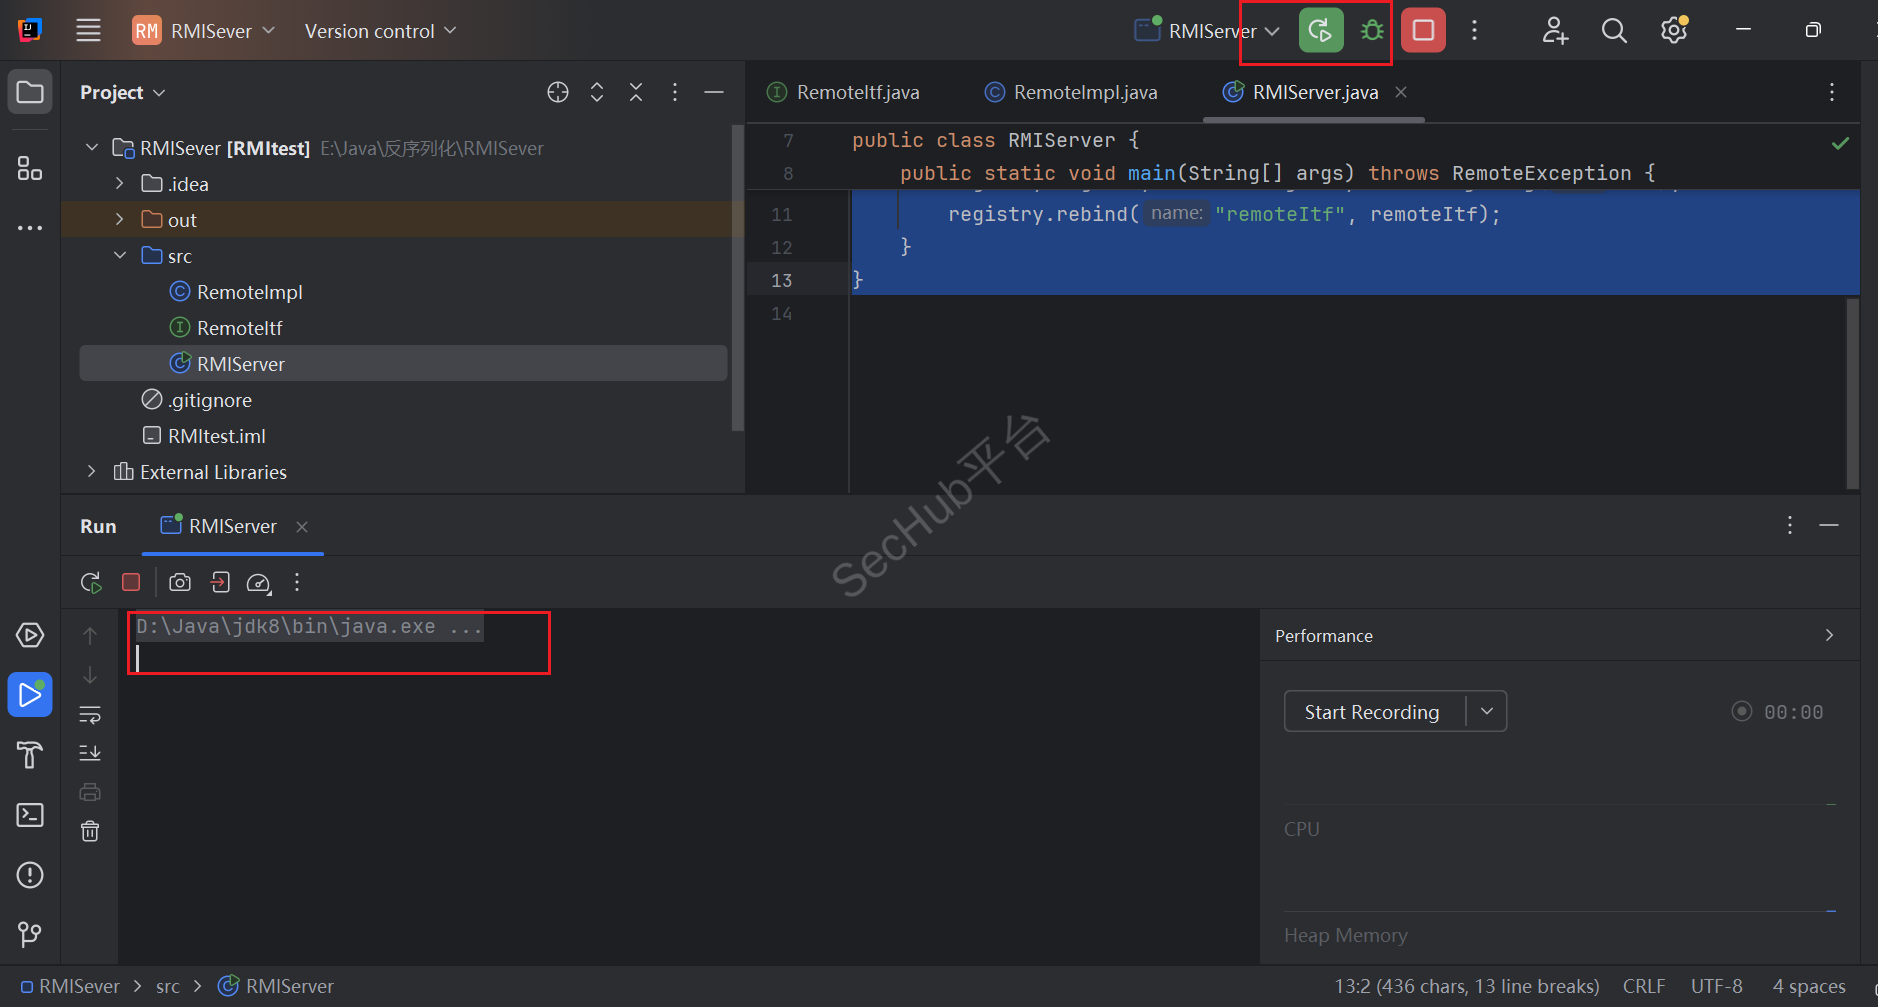This screenshot has height=1007, width=1878.
Task: Toggle scroll to end of console
Action: (90, 753)
